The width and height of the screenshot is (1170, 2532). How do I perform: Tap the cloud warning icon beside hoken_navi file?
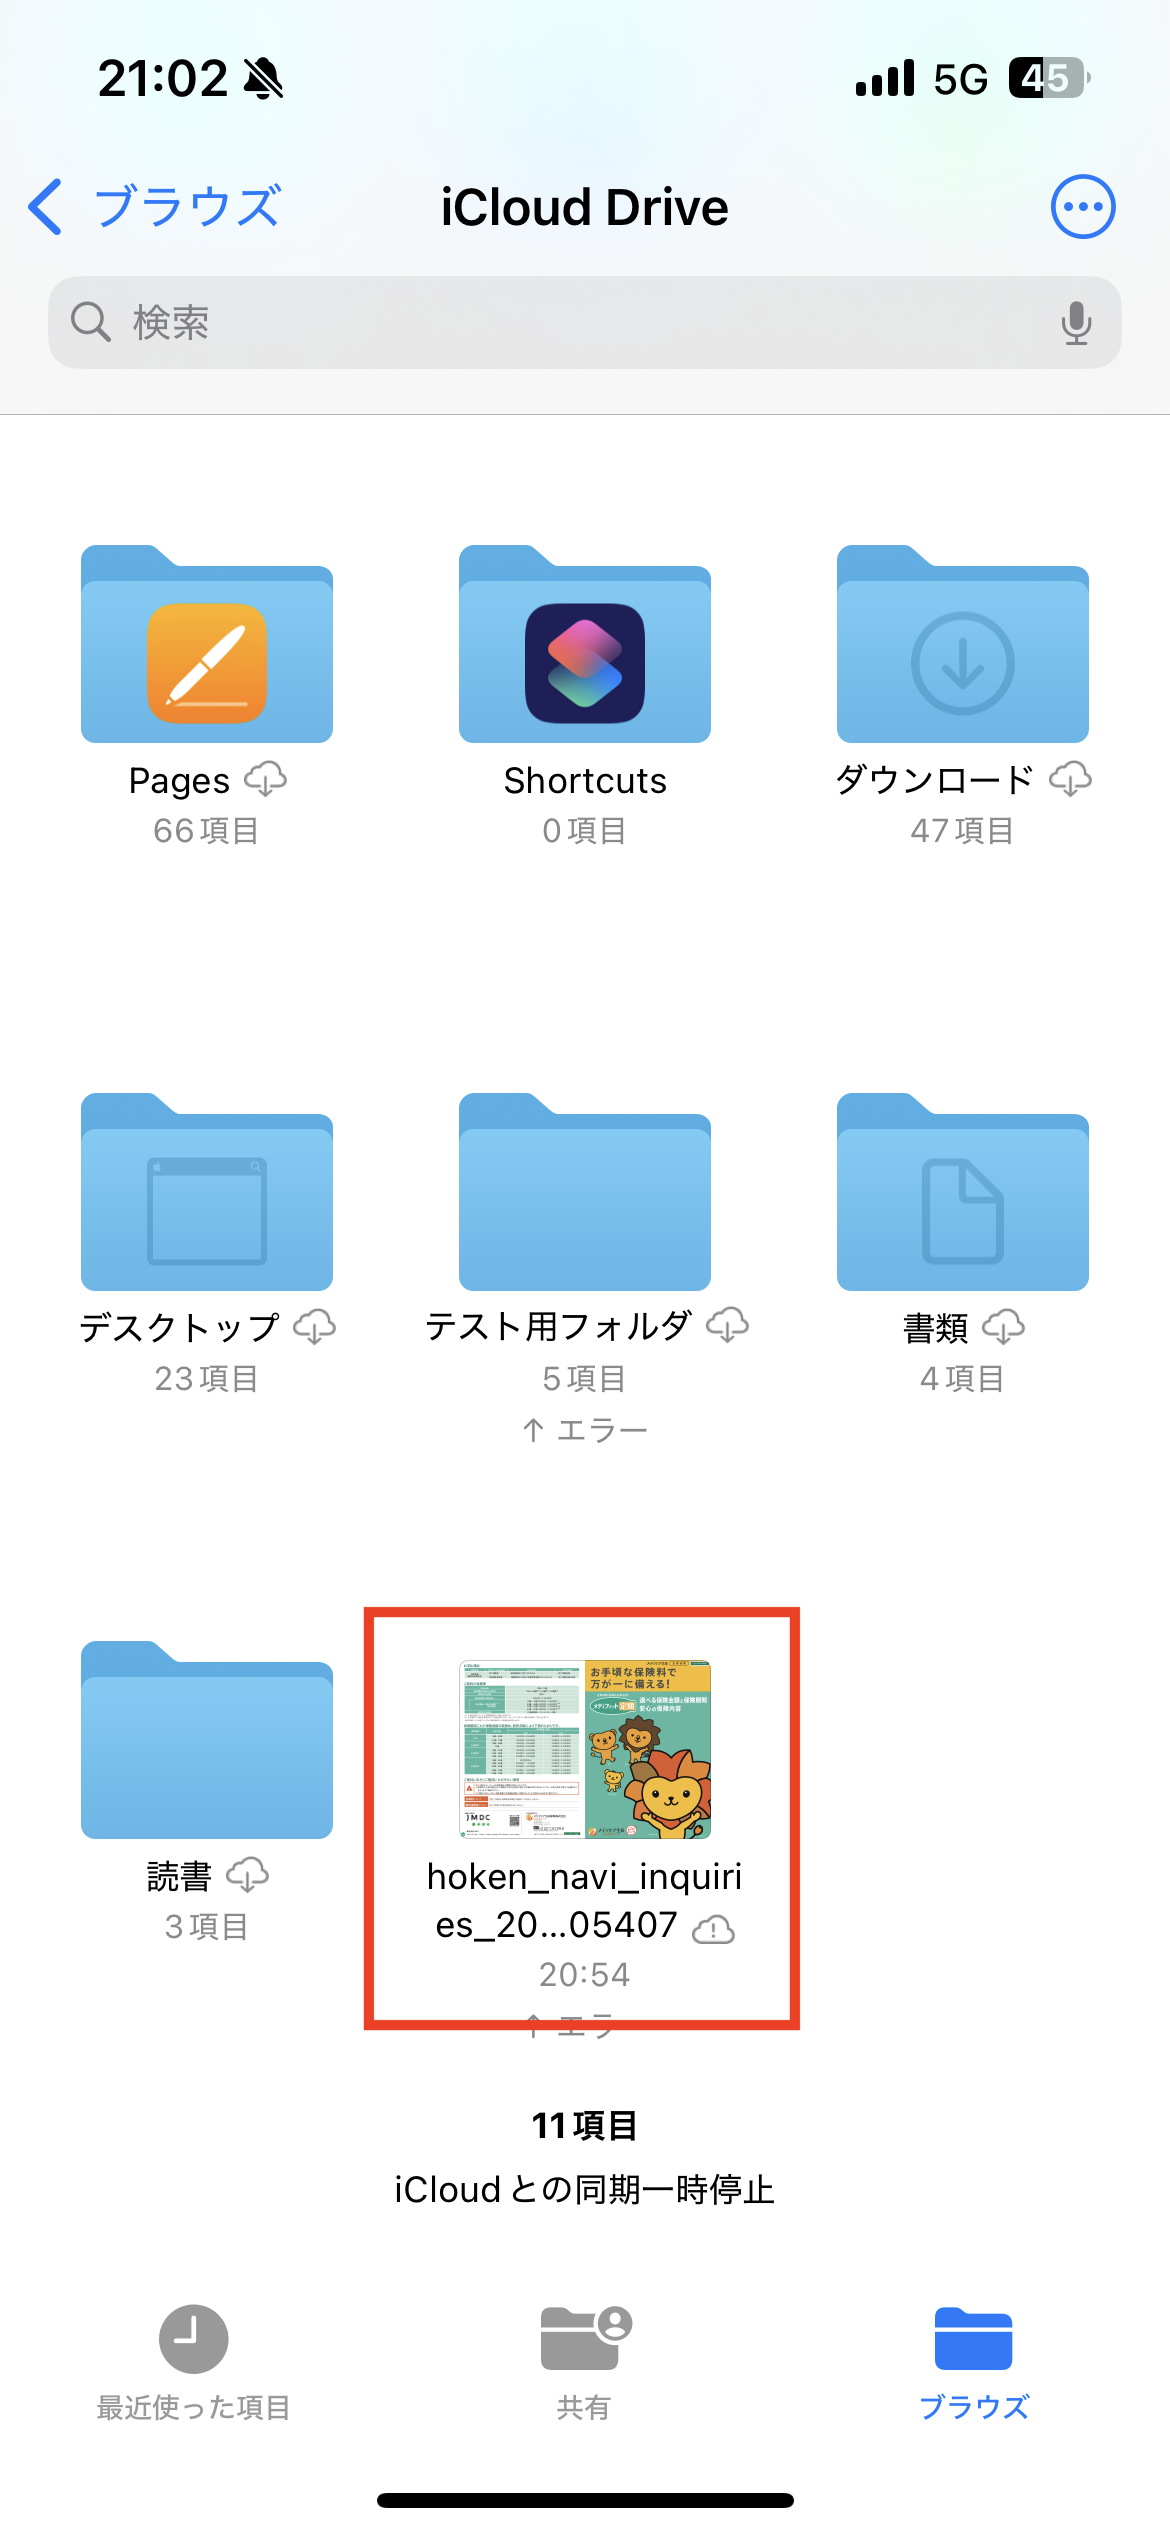pyautogui.click(x=714, y=1929)
